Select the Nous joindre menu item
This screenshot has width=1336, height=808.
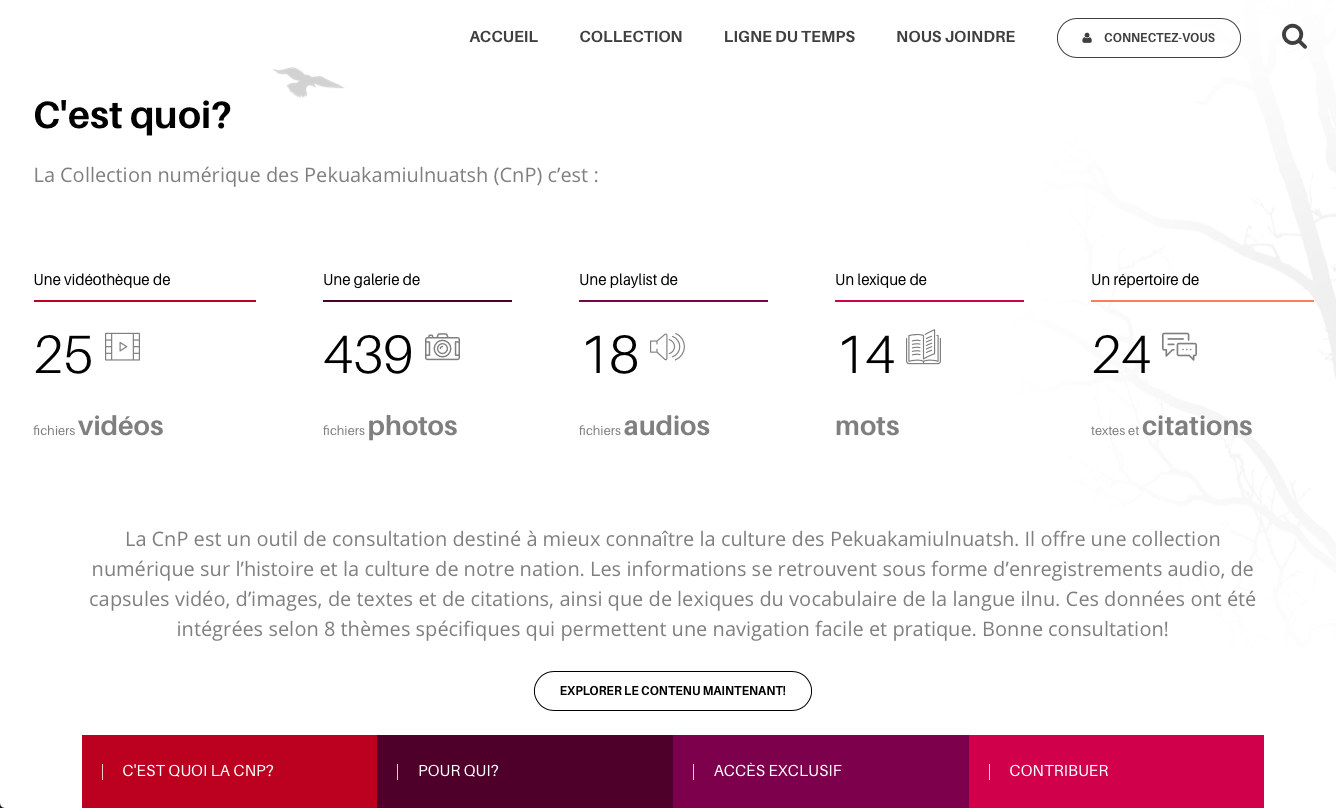click(955, 36)
